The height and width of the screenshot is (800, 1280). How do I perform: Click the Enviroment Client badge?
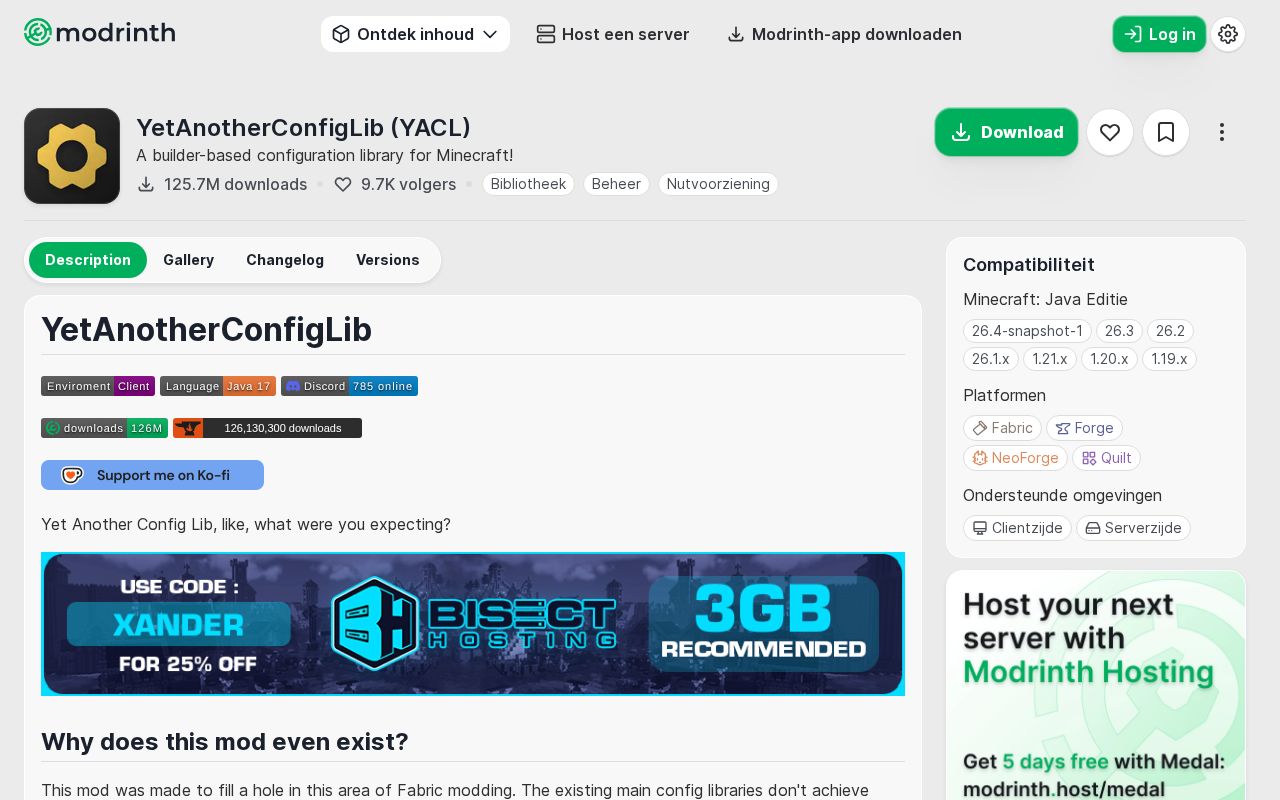tap(98, 386)
